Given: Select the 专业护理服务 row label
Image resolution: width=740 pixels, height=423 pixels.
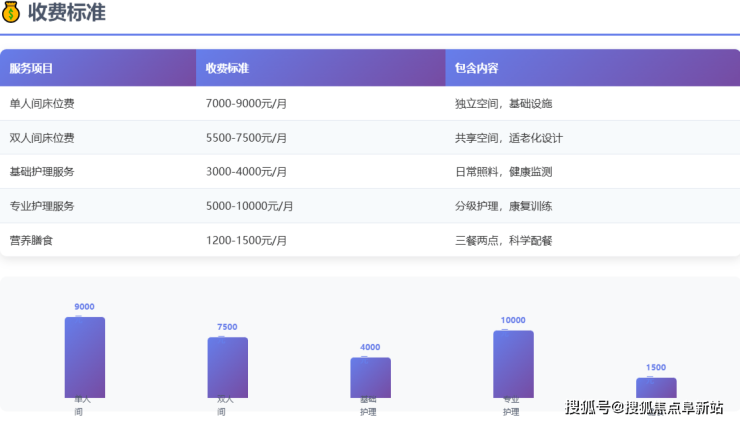Looking at the screenshot, I should [41, 206].
